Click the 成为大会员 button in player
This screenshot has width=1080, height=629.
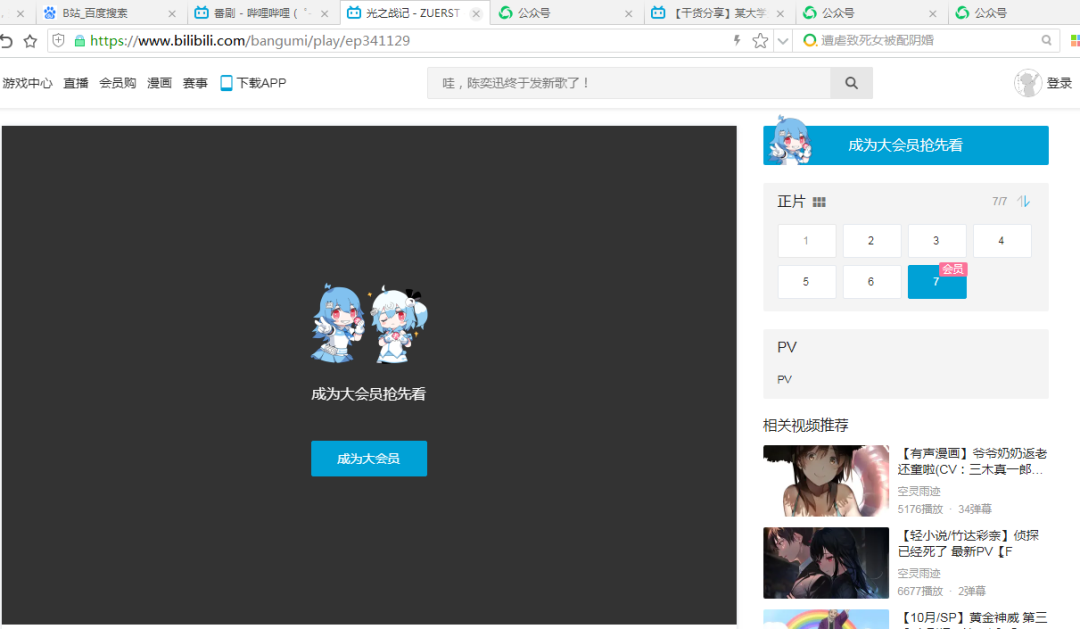(x=368, y=458)
